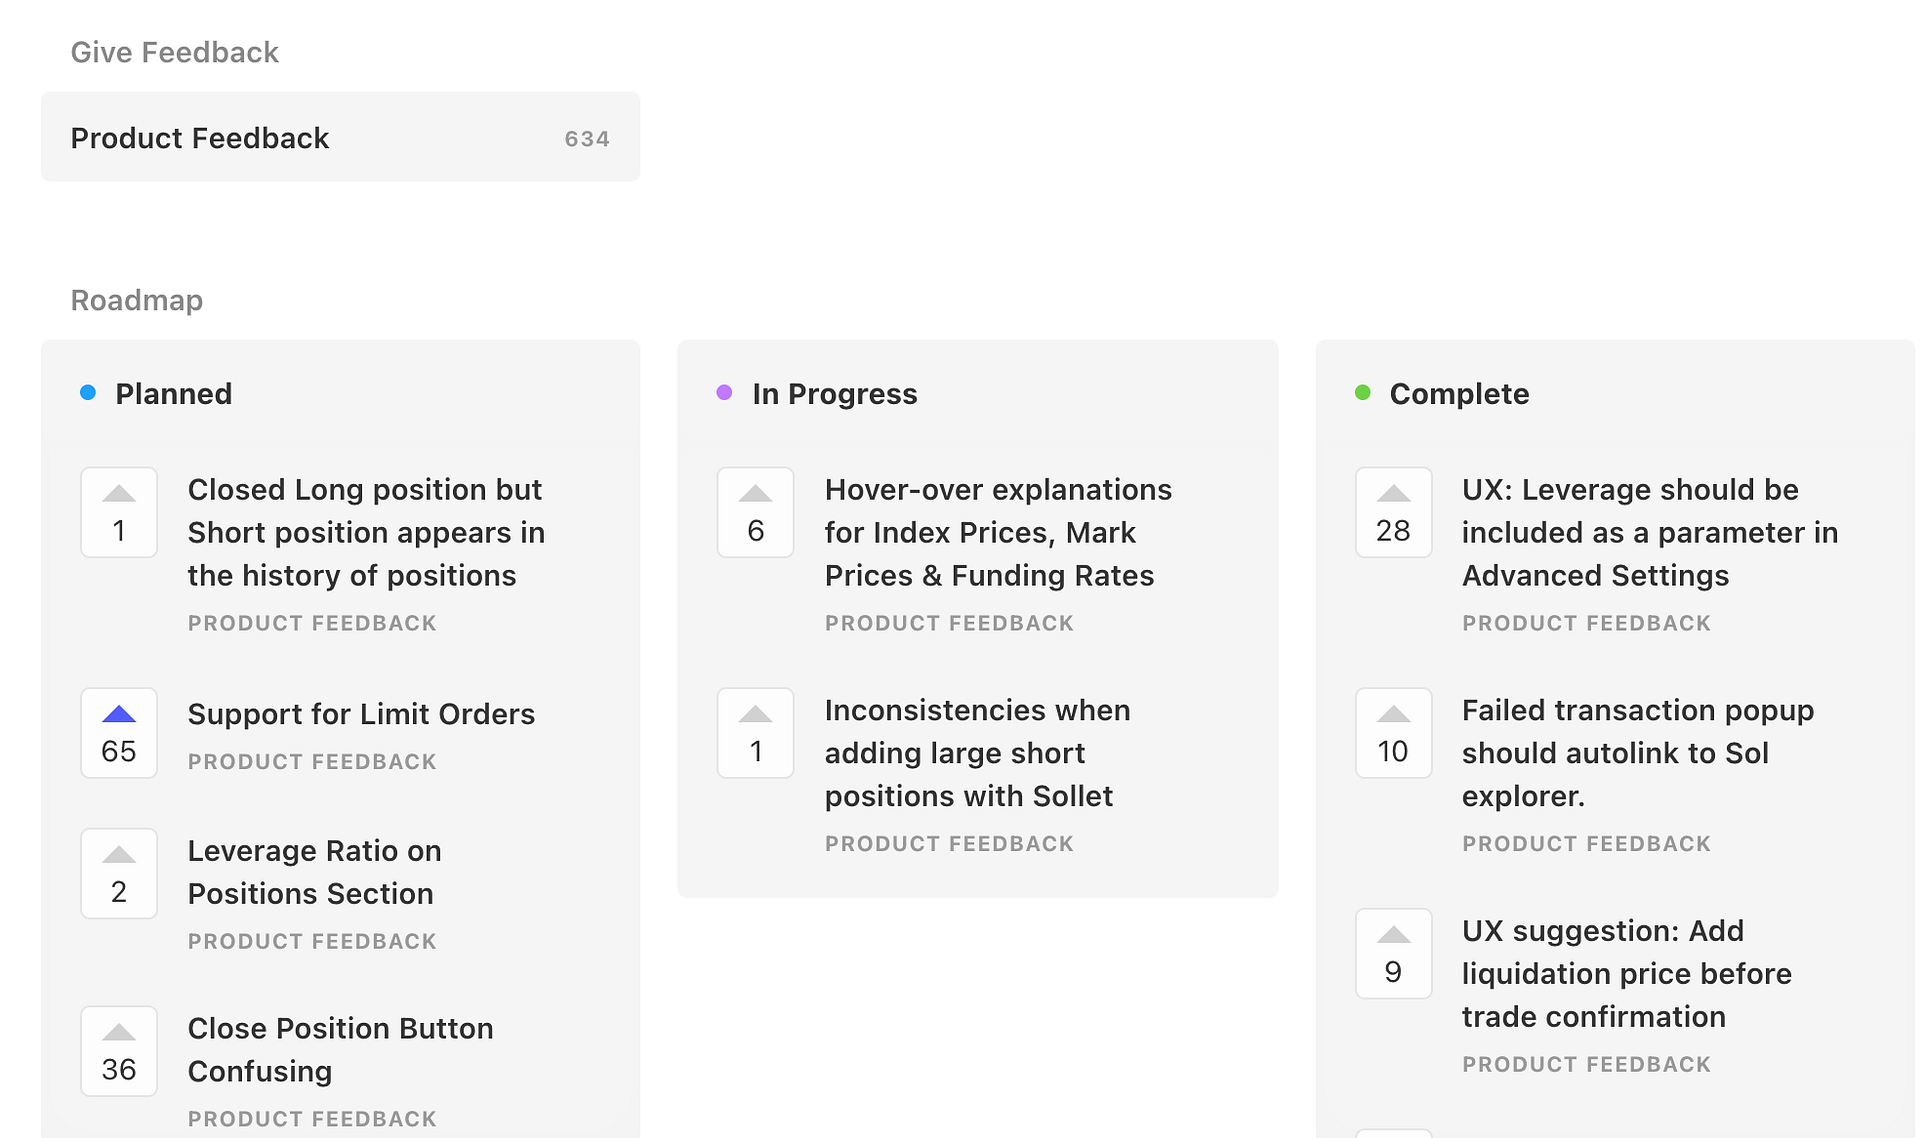The image size is (1925, 1138).
Task: Open Hover-over explanations for Index Prices post
Action: coord(997,532)
